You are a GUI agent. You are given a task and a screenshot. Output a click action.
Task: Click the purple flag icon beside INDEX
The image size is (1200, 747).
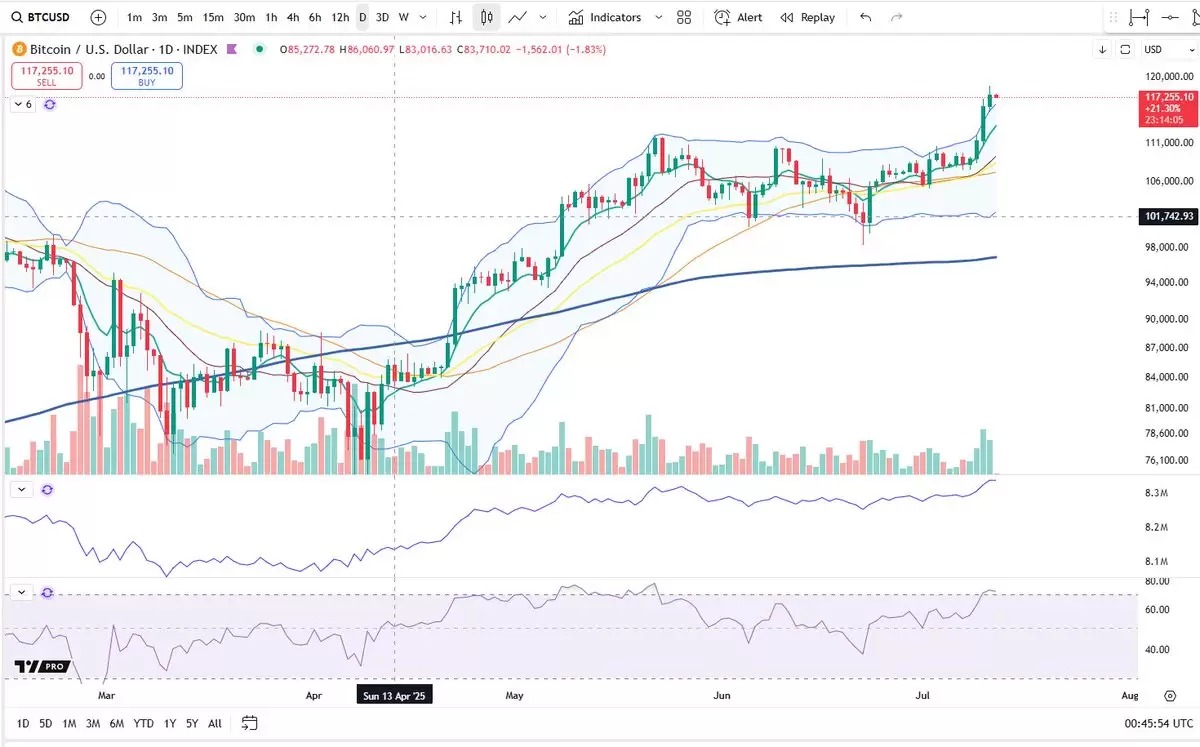point(232,49)
